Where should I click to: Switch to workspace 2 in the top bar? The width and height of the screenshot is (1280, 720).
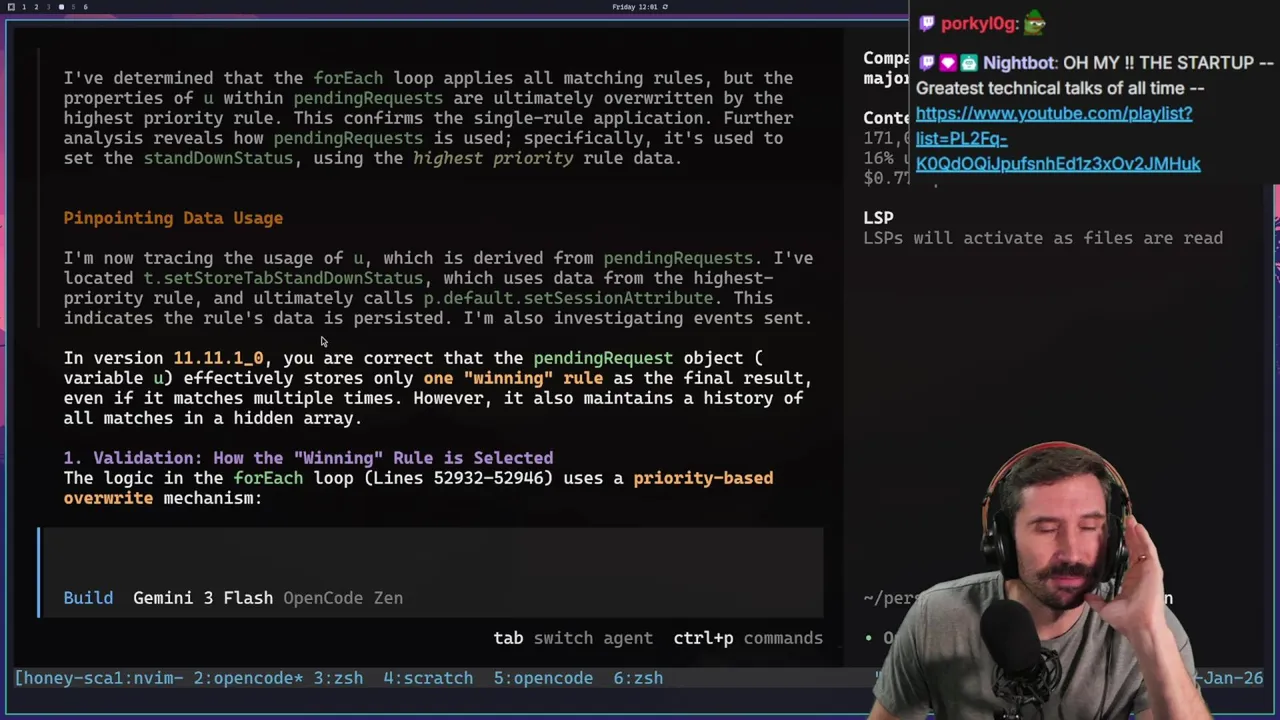(36, 7)
